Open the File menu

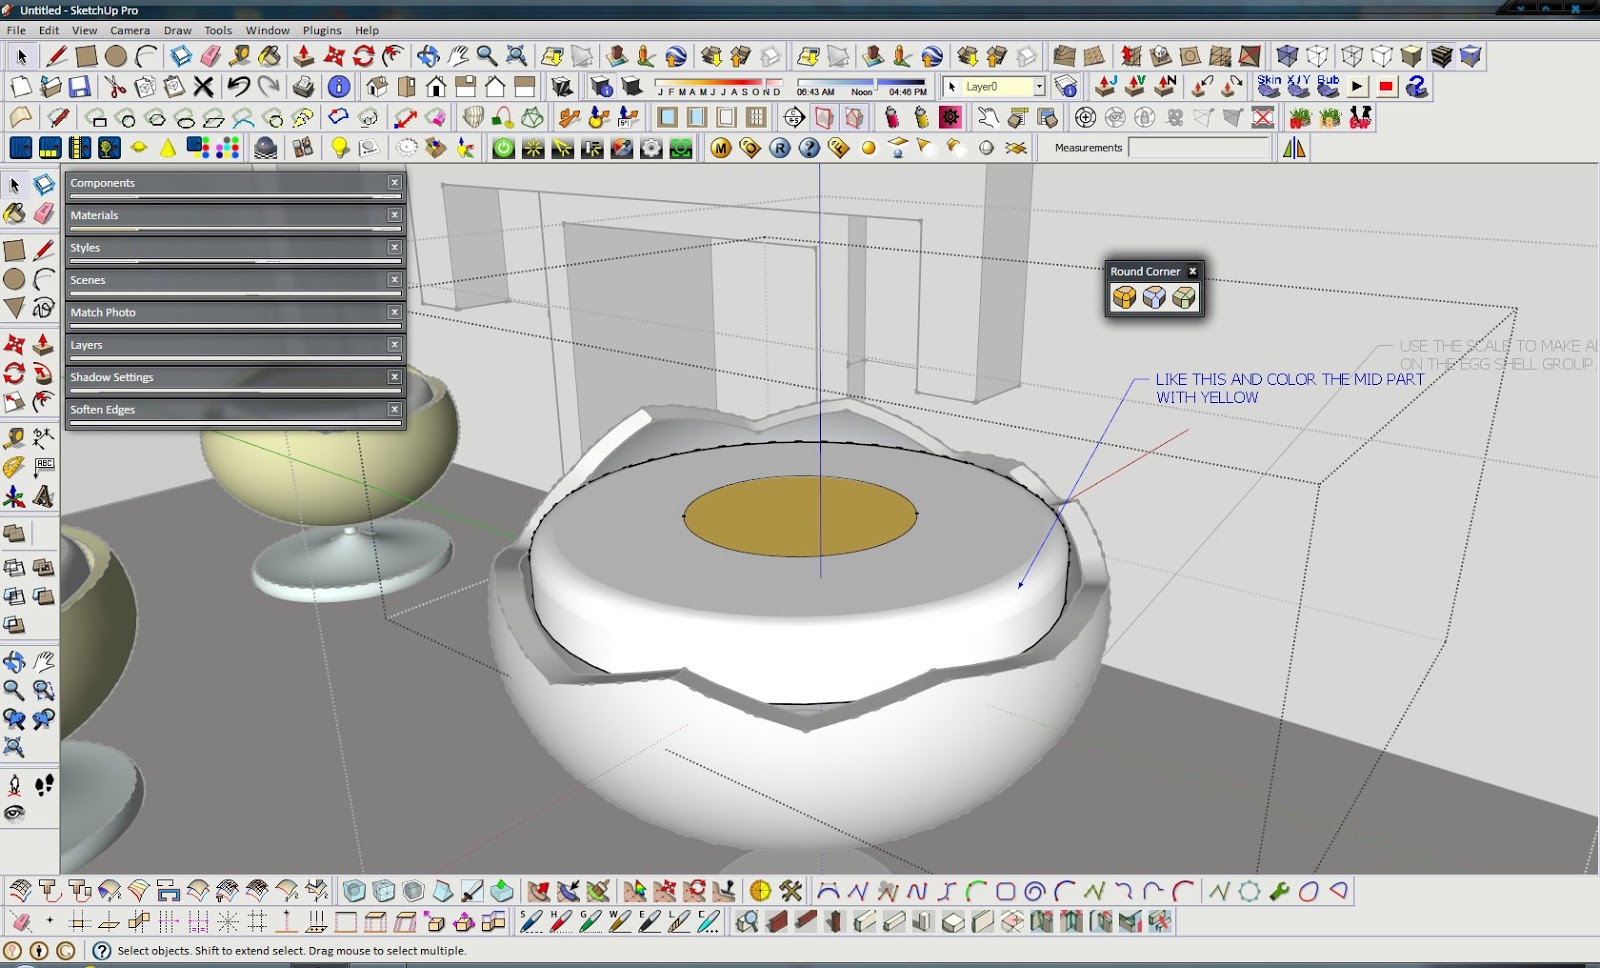coord(16,30)
